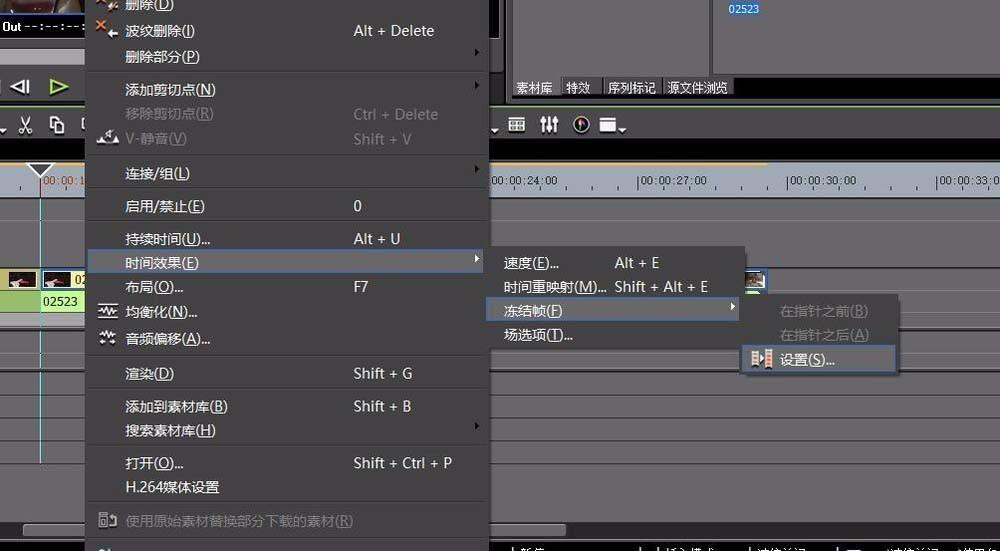Select clip thumbnail right of submenu
The width and height of the screenshot is (1000, 551).
755,280
